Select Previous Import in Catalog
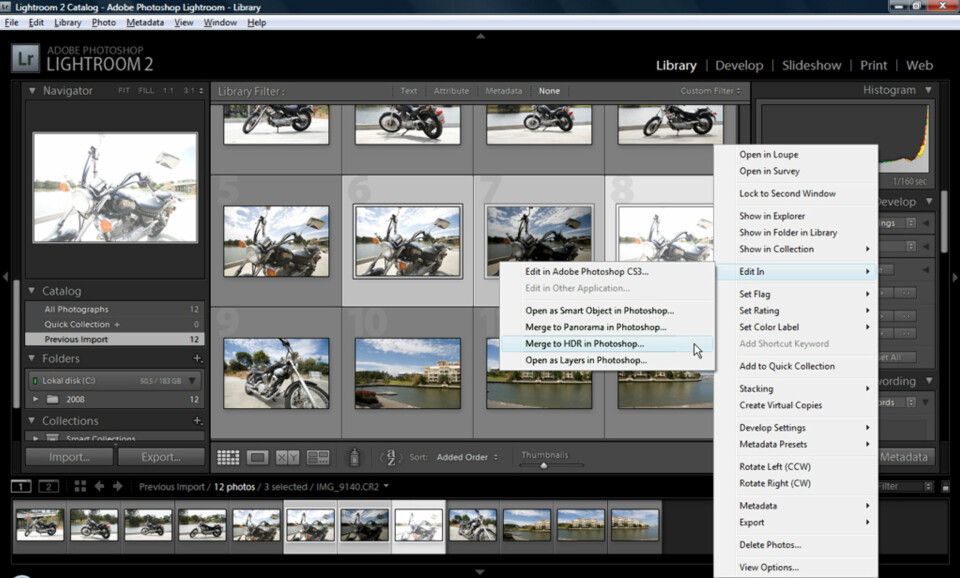 (x=114, y=339)
